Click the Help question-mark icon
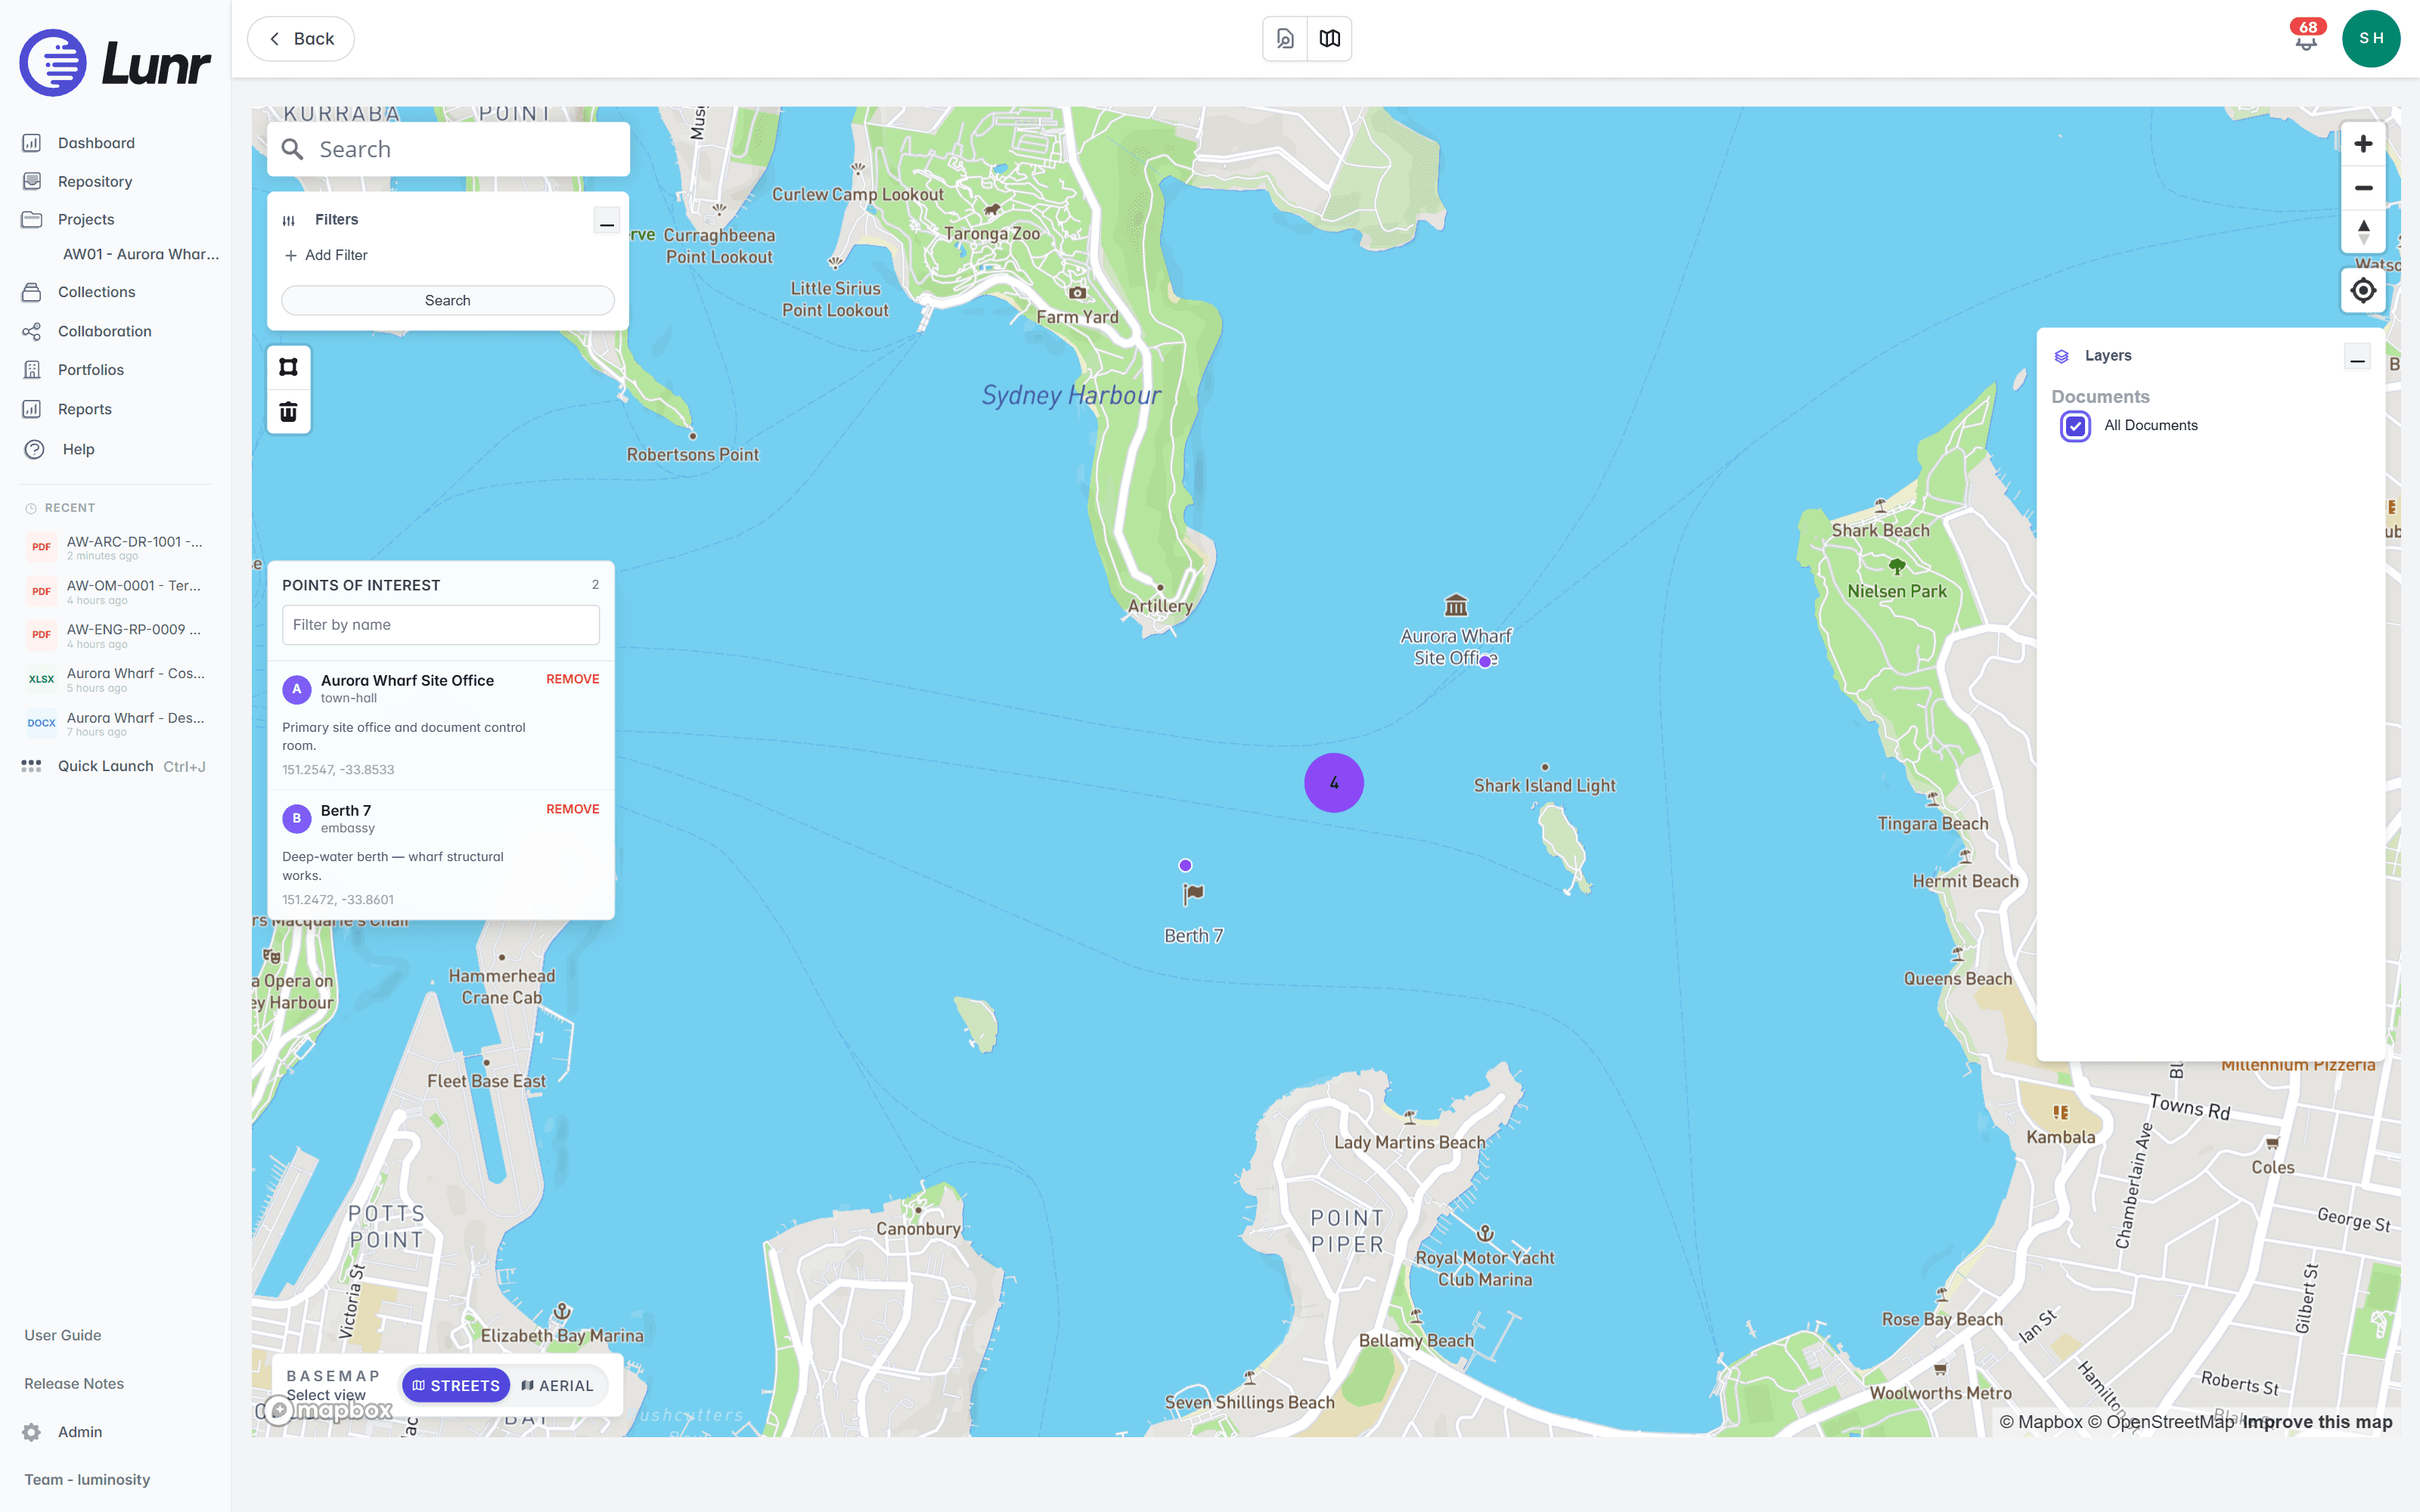Image resolution: width=2420 pixels, height=1512 pixels. [x=34, y=449]
